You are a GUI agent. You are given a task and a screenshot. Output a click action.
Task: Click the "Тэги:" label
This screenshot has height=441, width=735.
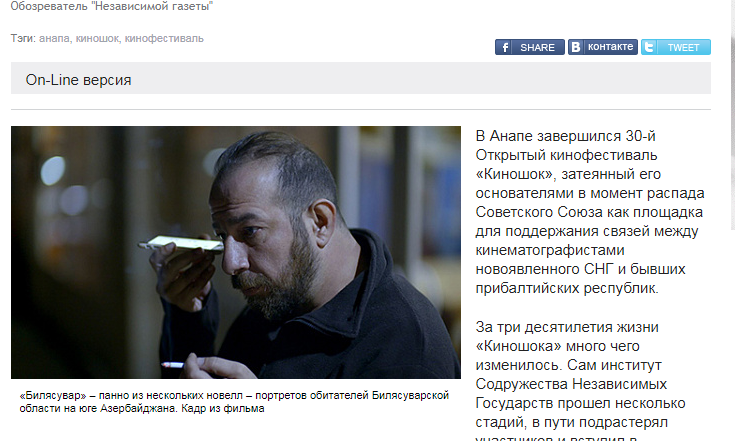(23, 38)
